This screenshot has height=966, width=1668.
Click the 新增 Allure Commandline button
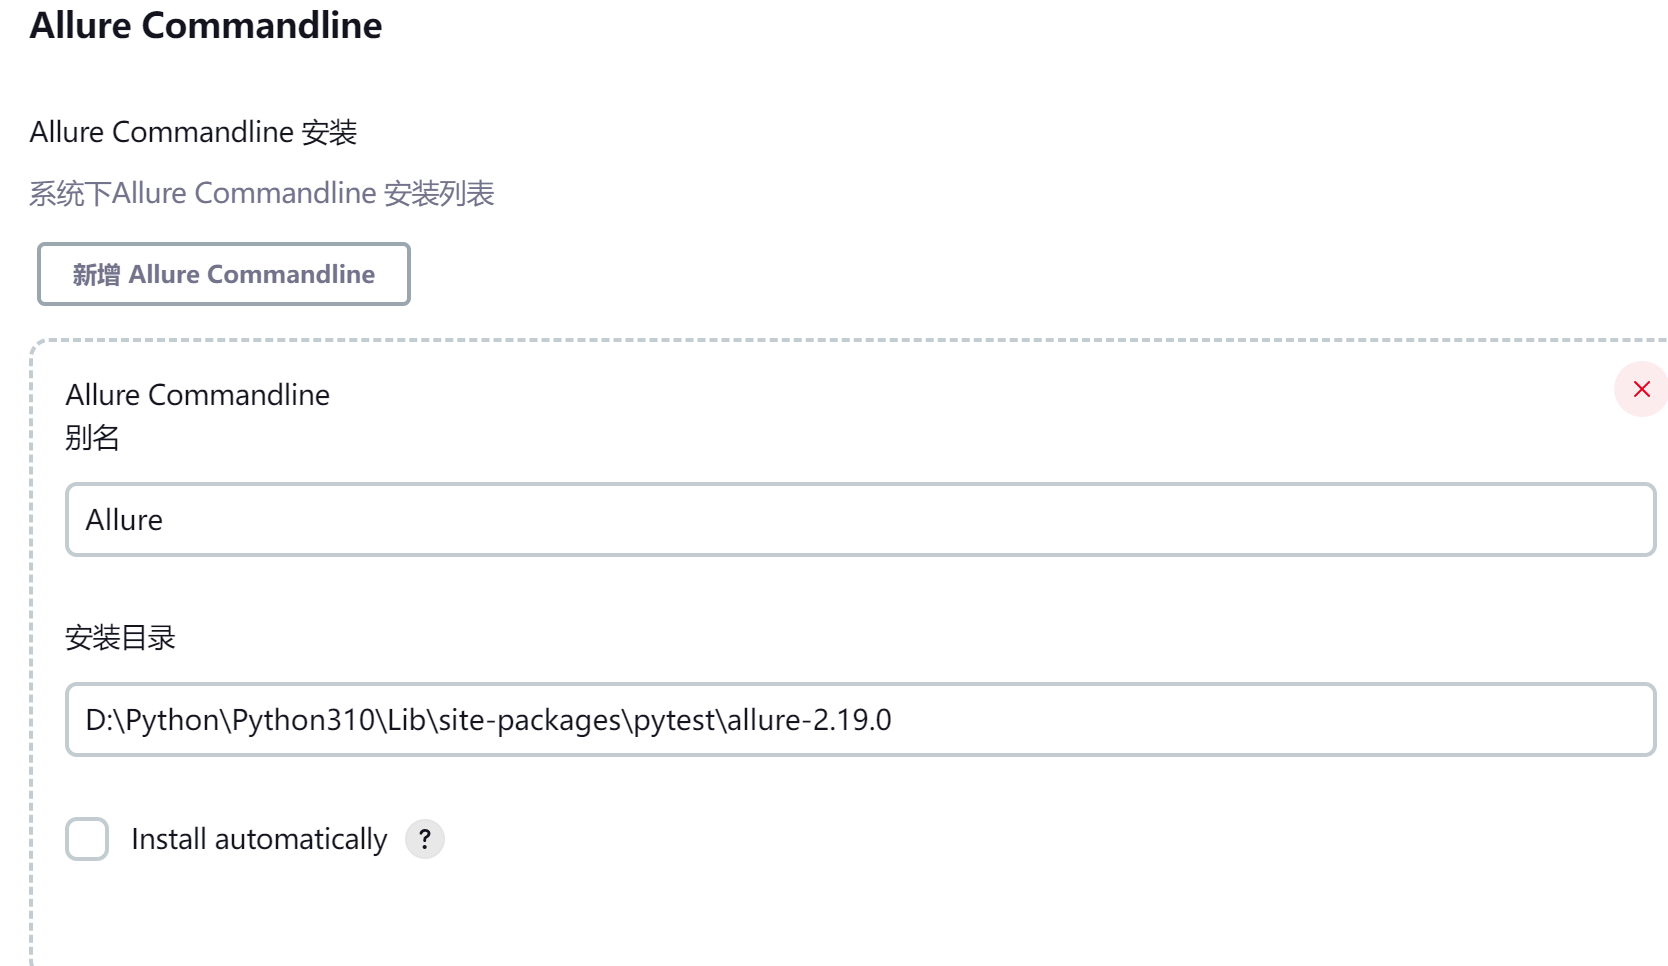[x=223, y=274]
